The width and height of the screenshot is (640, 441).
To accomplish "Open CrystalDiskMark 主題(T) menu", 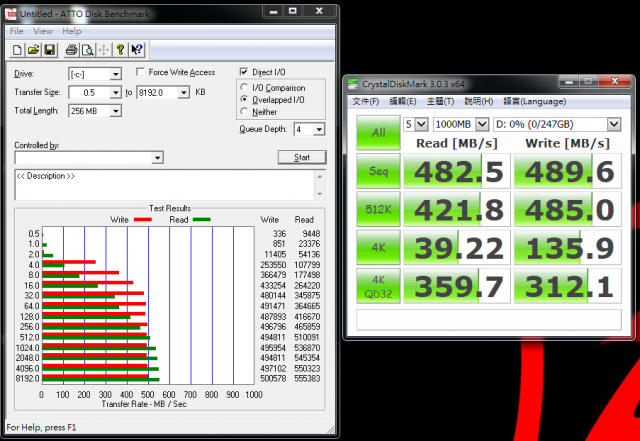I will pyautogui.click(x=440, y=101).
